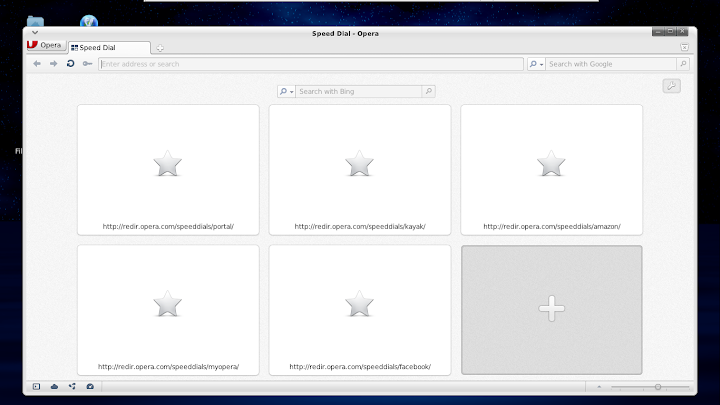Open Speed Dial configure wrench button
The width and height of the screenshot is (720, 405).
pos(671,86)
